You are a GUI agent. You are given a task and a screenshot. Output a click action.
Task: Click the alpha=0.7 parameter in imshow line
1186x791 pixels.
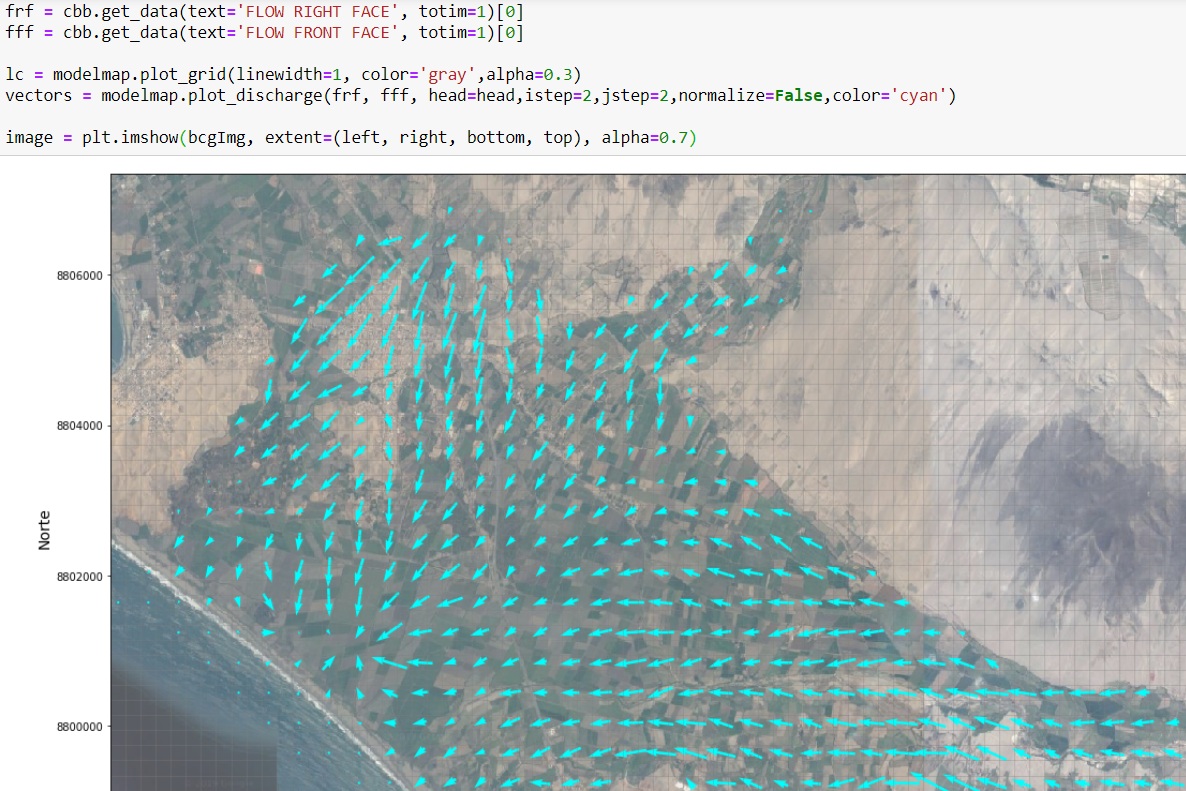coord(644,138)
